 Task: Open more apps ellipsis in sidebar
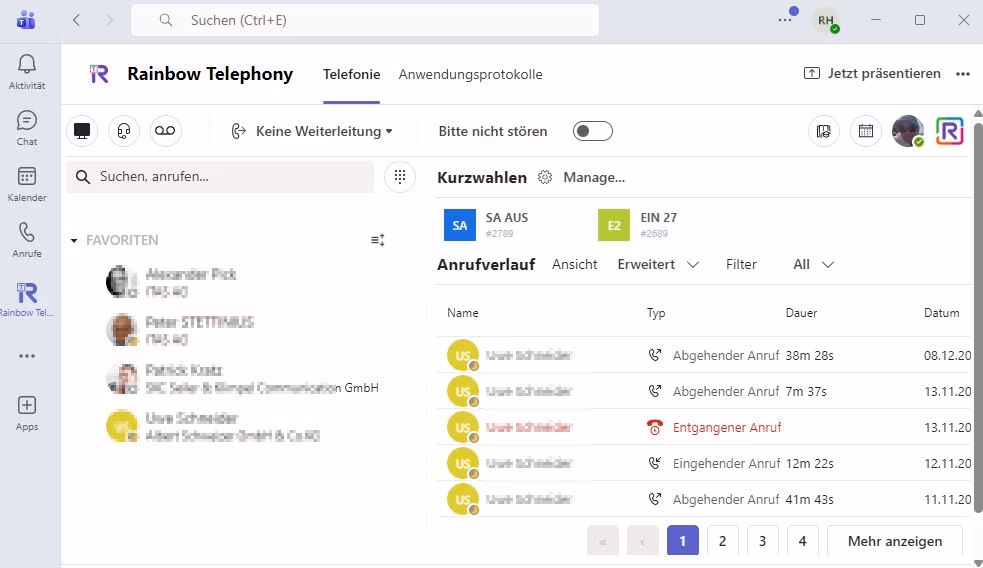coord(27,356)
